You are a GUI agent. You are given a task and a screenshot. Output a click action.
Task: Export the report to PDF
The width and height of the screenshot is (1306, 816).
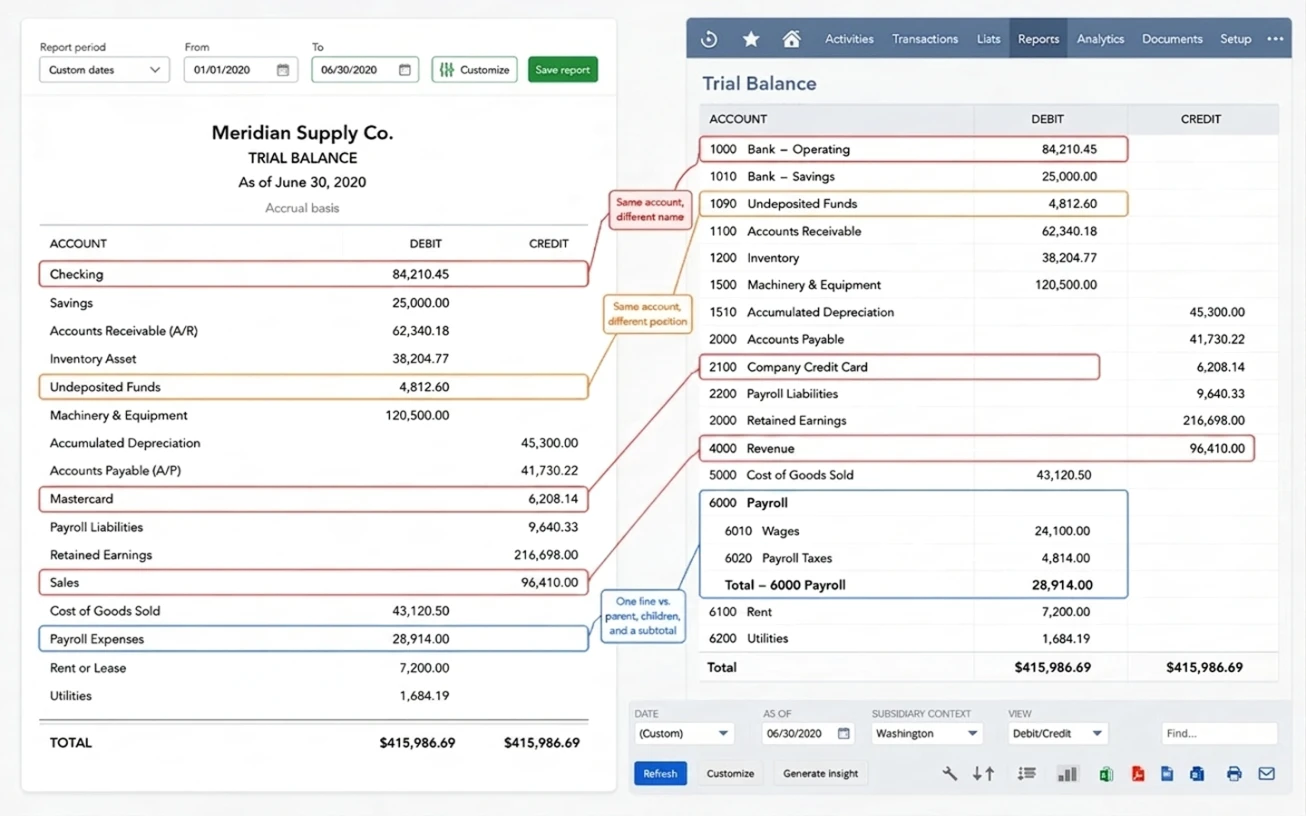point(1137,773)
